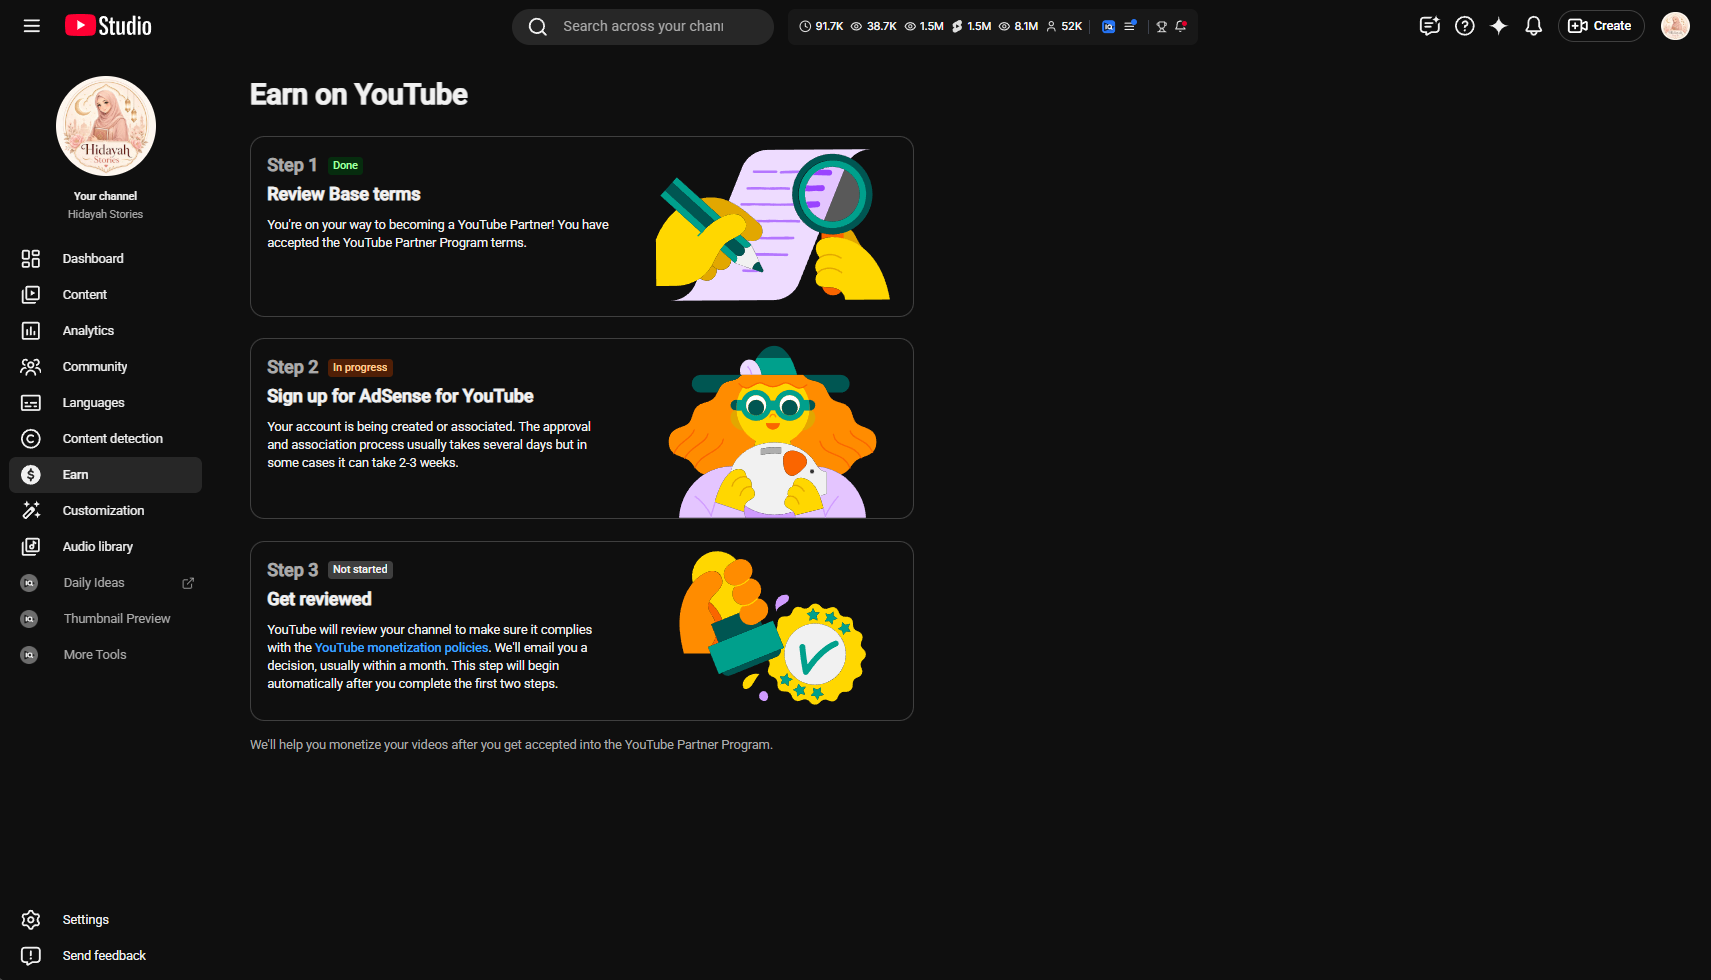The height and width of the screenshot is (980, 1711).
Task: Click the 91.7K watch-time stat
Action: point(822,27)
